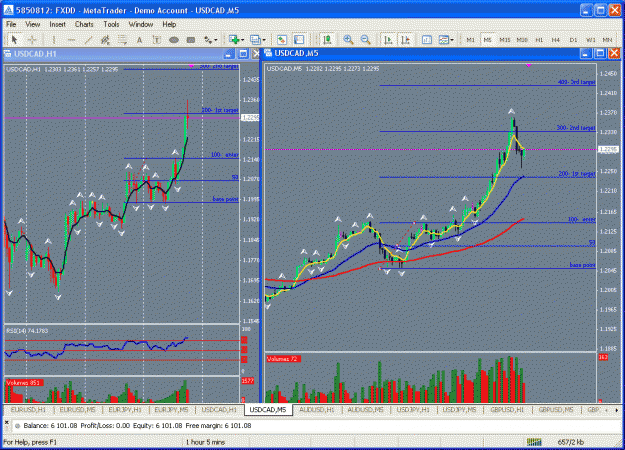This screenshot has width=625, height=450.
Task: Open the File menu
Action: point(11,24)
